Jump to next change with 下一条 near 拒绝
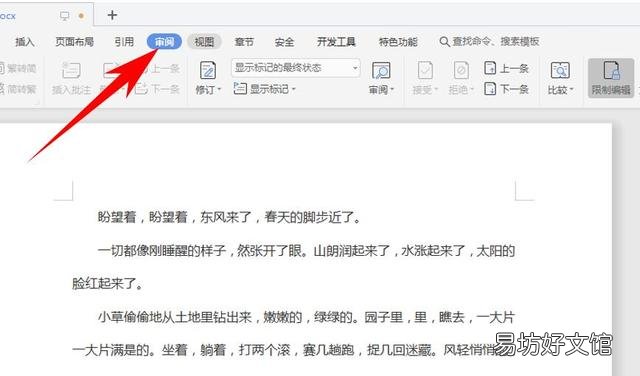 coord(507,89)
